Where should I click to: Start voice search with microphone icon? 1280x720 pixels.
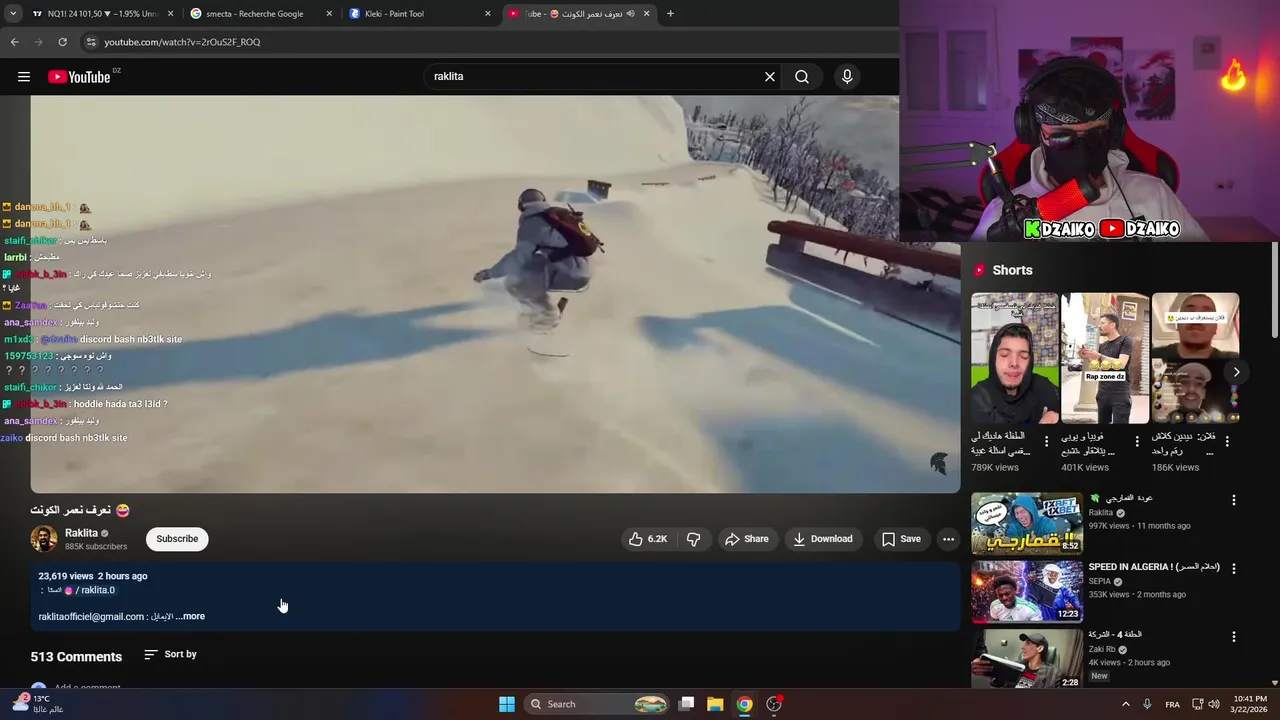pyautogui.click(x=847, y=77)
